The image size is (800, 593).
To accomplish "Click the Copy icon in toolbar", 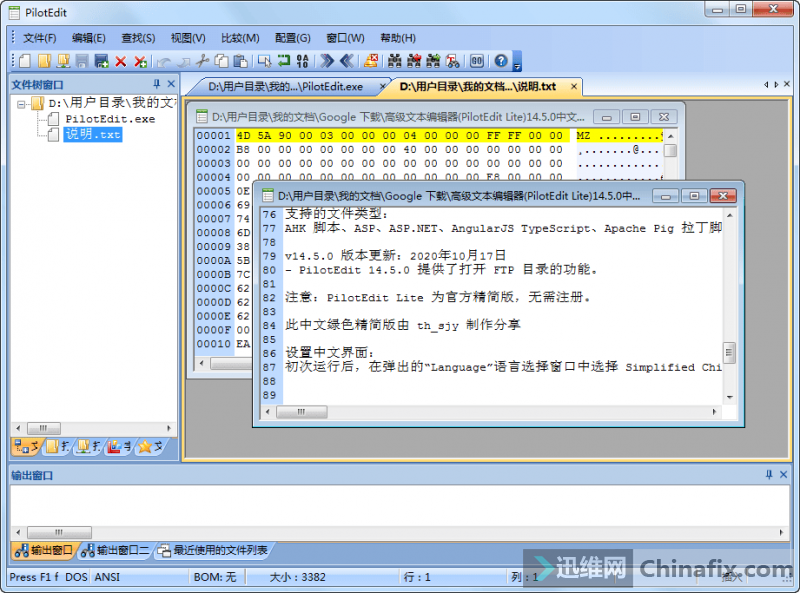I will coord(221,61).
